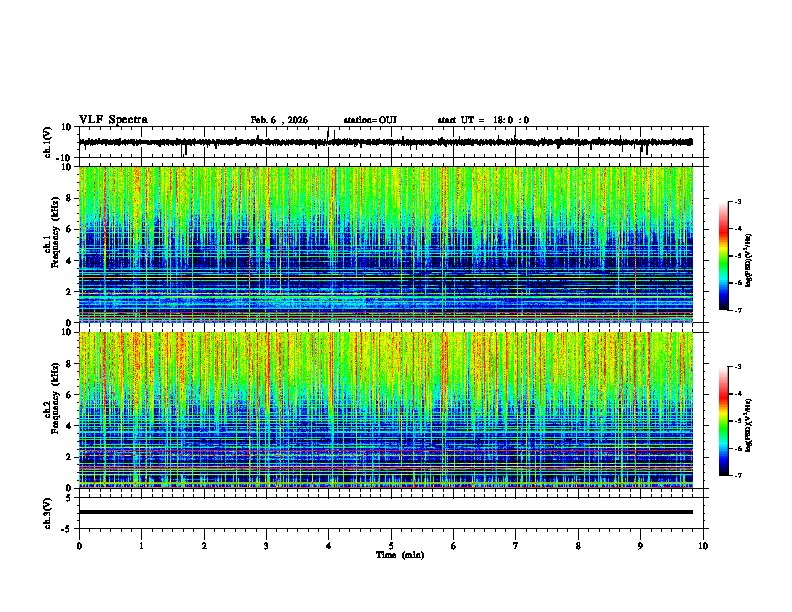Click the "2" kHz tick of ch.2 spectrogram
The height and width of the screenshot is (612, 792).
pos(69,457)
